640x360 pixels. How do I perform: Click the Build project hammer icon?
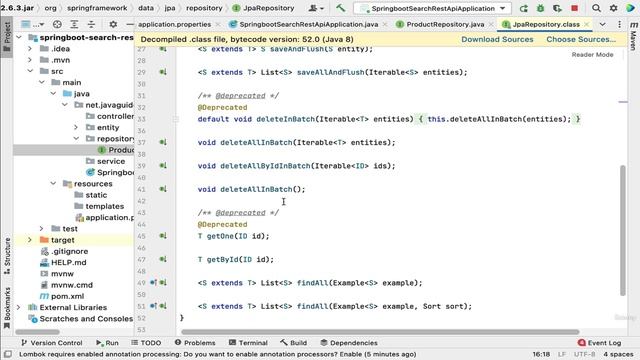[340, 8]
